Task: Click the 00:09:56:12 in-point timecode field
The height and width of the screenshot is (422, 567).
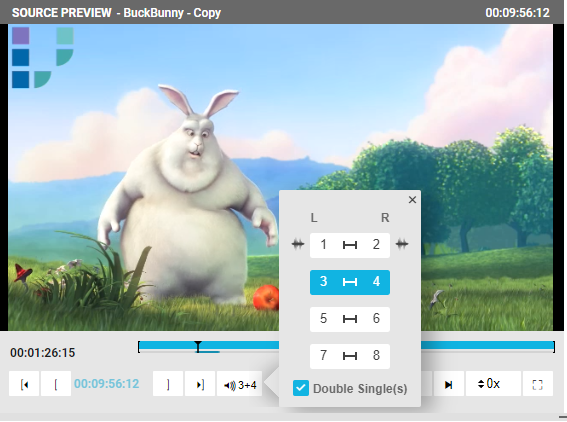Action: (x=107, y=384)
